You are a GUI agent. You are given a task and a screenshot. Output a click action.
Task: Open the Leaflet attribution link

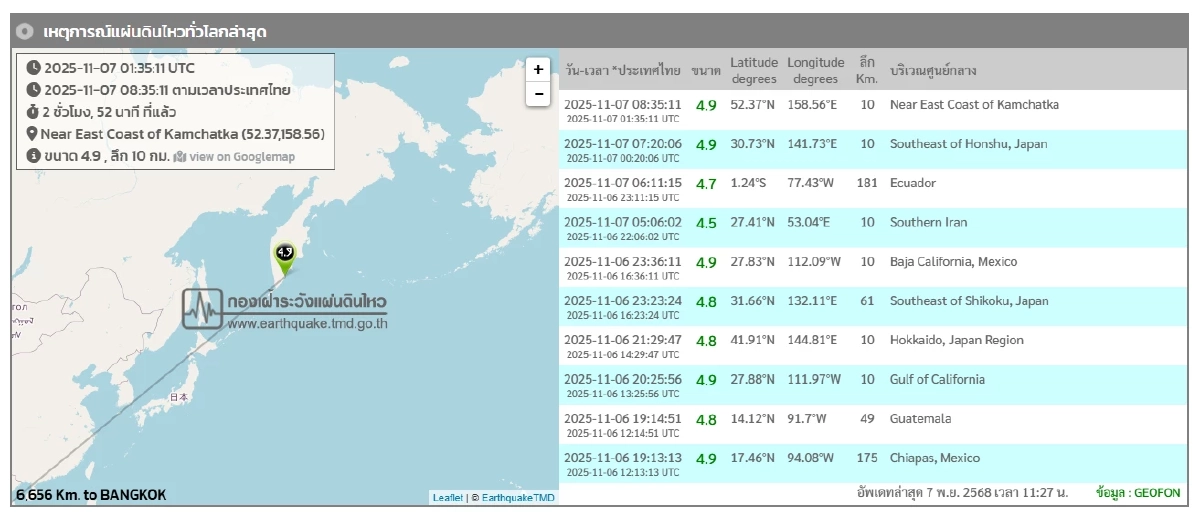[x=447, y=497]
